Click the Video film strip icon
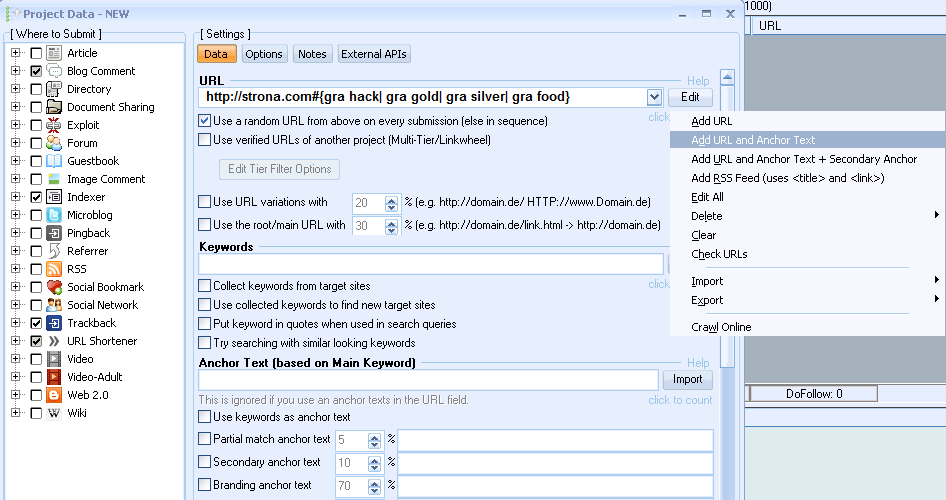 click(x=54, y=359)
